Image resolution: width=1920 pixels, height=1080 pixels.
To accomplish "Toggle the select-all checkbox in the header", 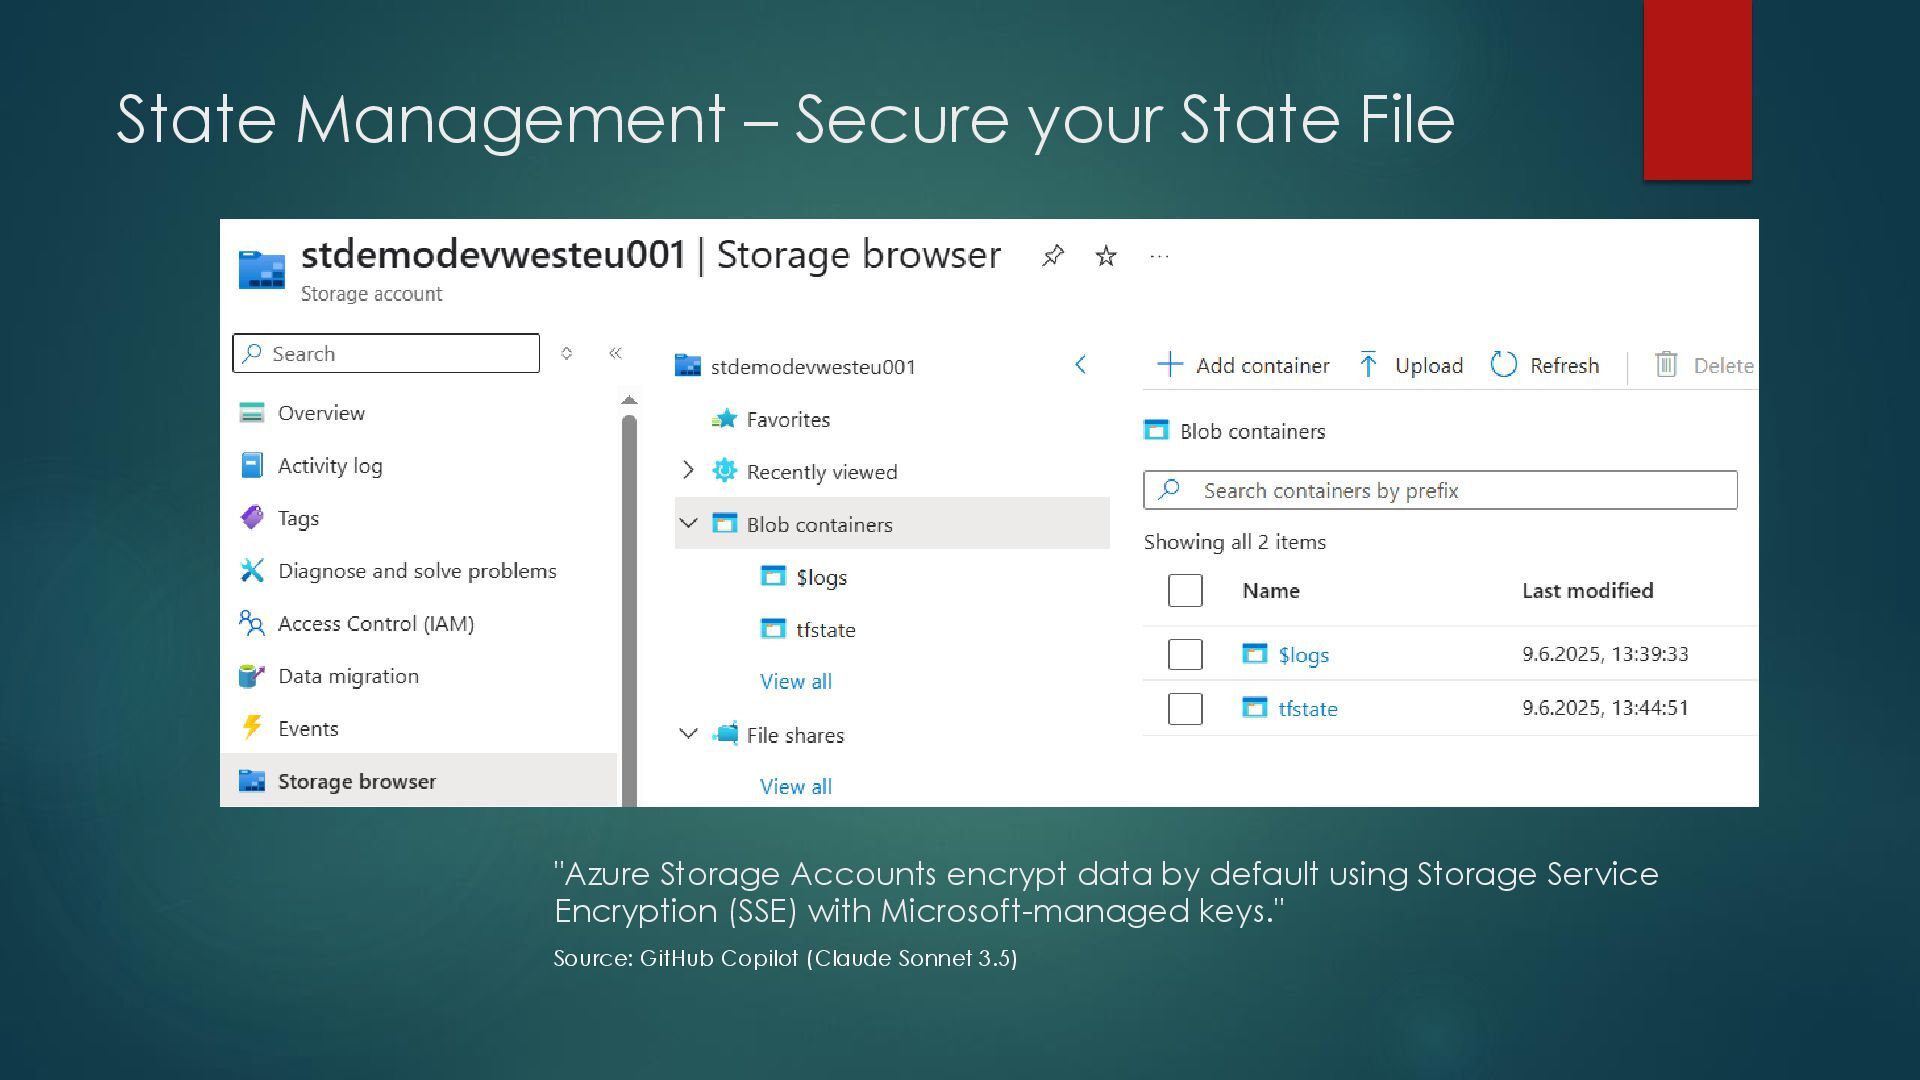I will tap(1185, 590).
